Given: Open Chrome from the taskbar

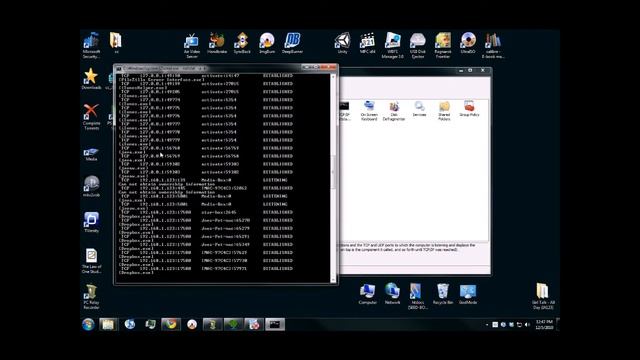Looking at the screenshot, I should click(x=171, y=324).
